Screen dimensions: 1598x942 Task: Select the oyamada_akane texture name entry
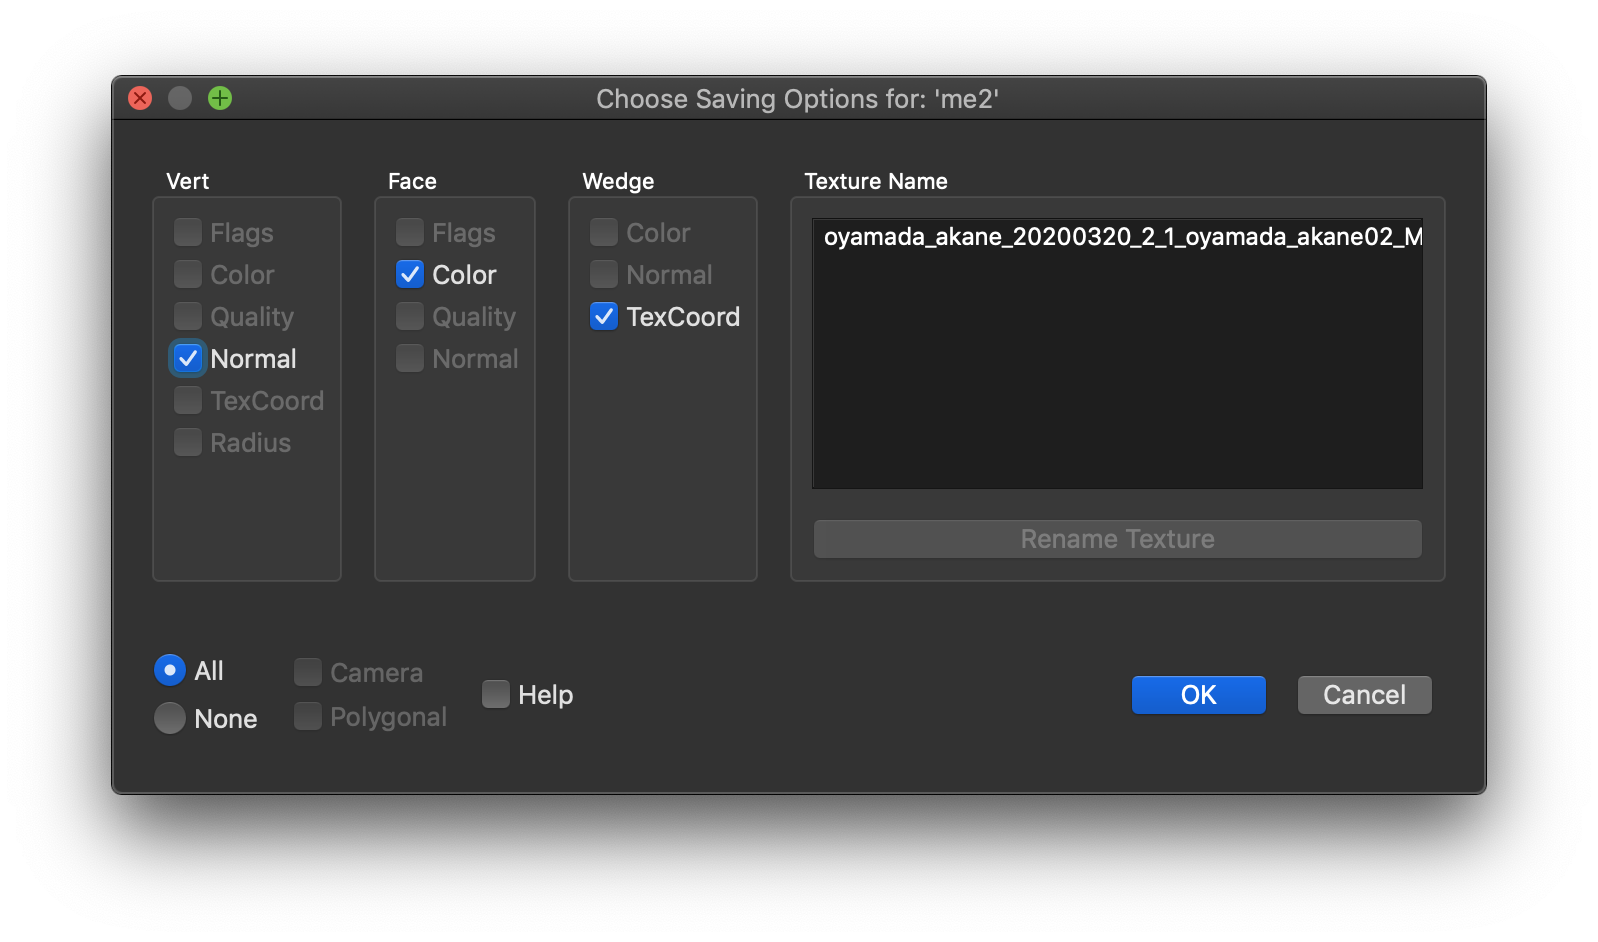(x=1117, y=237)
